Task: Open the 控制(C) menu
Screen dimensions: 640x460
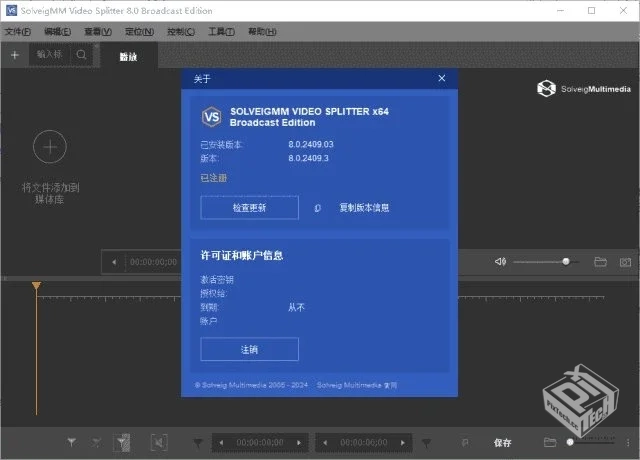Action: pyautogui.click(x=181, y=31)
